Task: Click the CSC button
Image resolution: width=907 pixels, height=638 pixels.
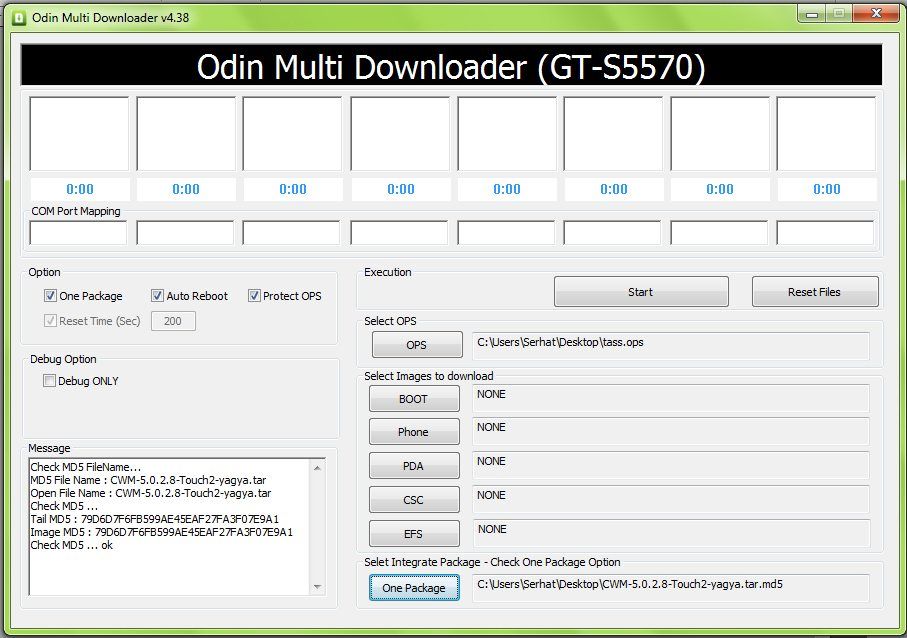Action: [x=414, y=499]
